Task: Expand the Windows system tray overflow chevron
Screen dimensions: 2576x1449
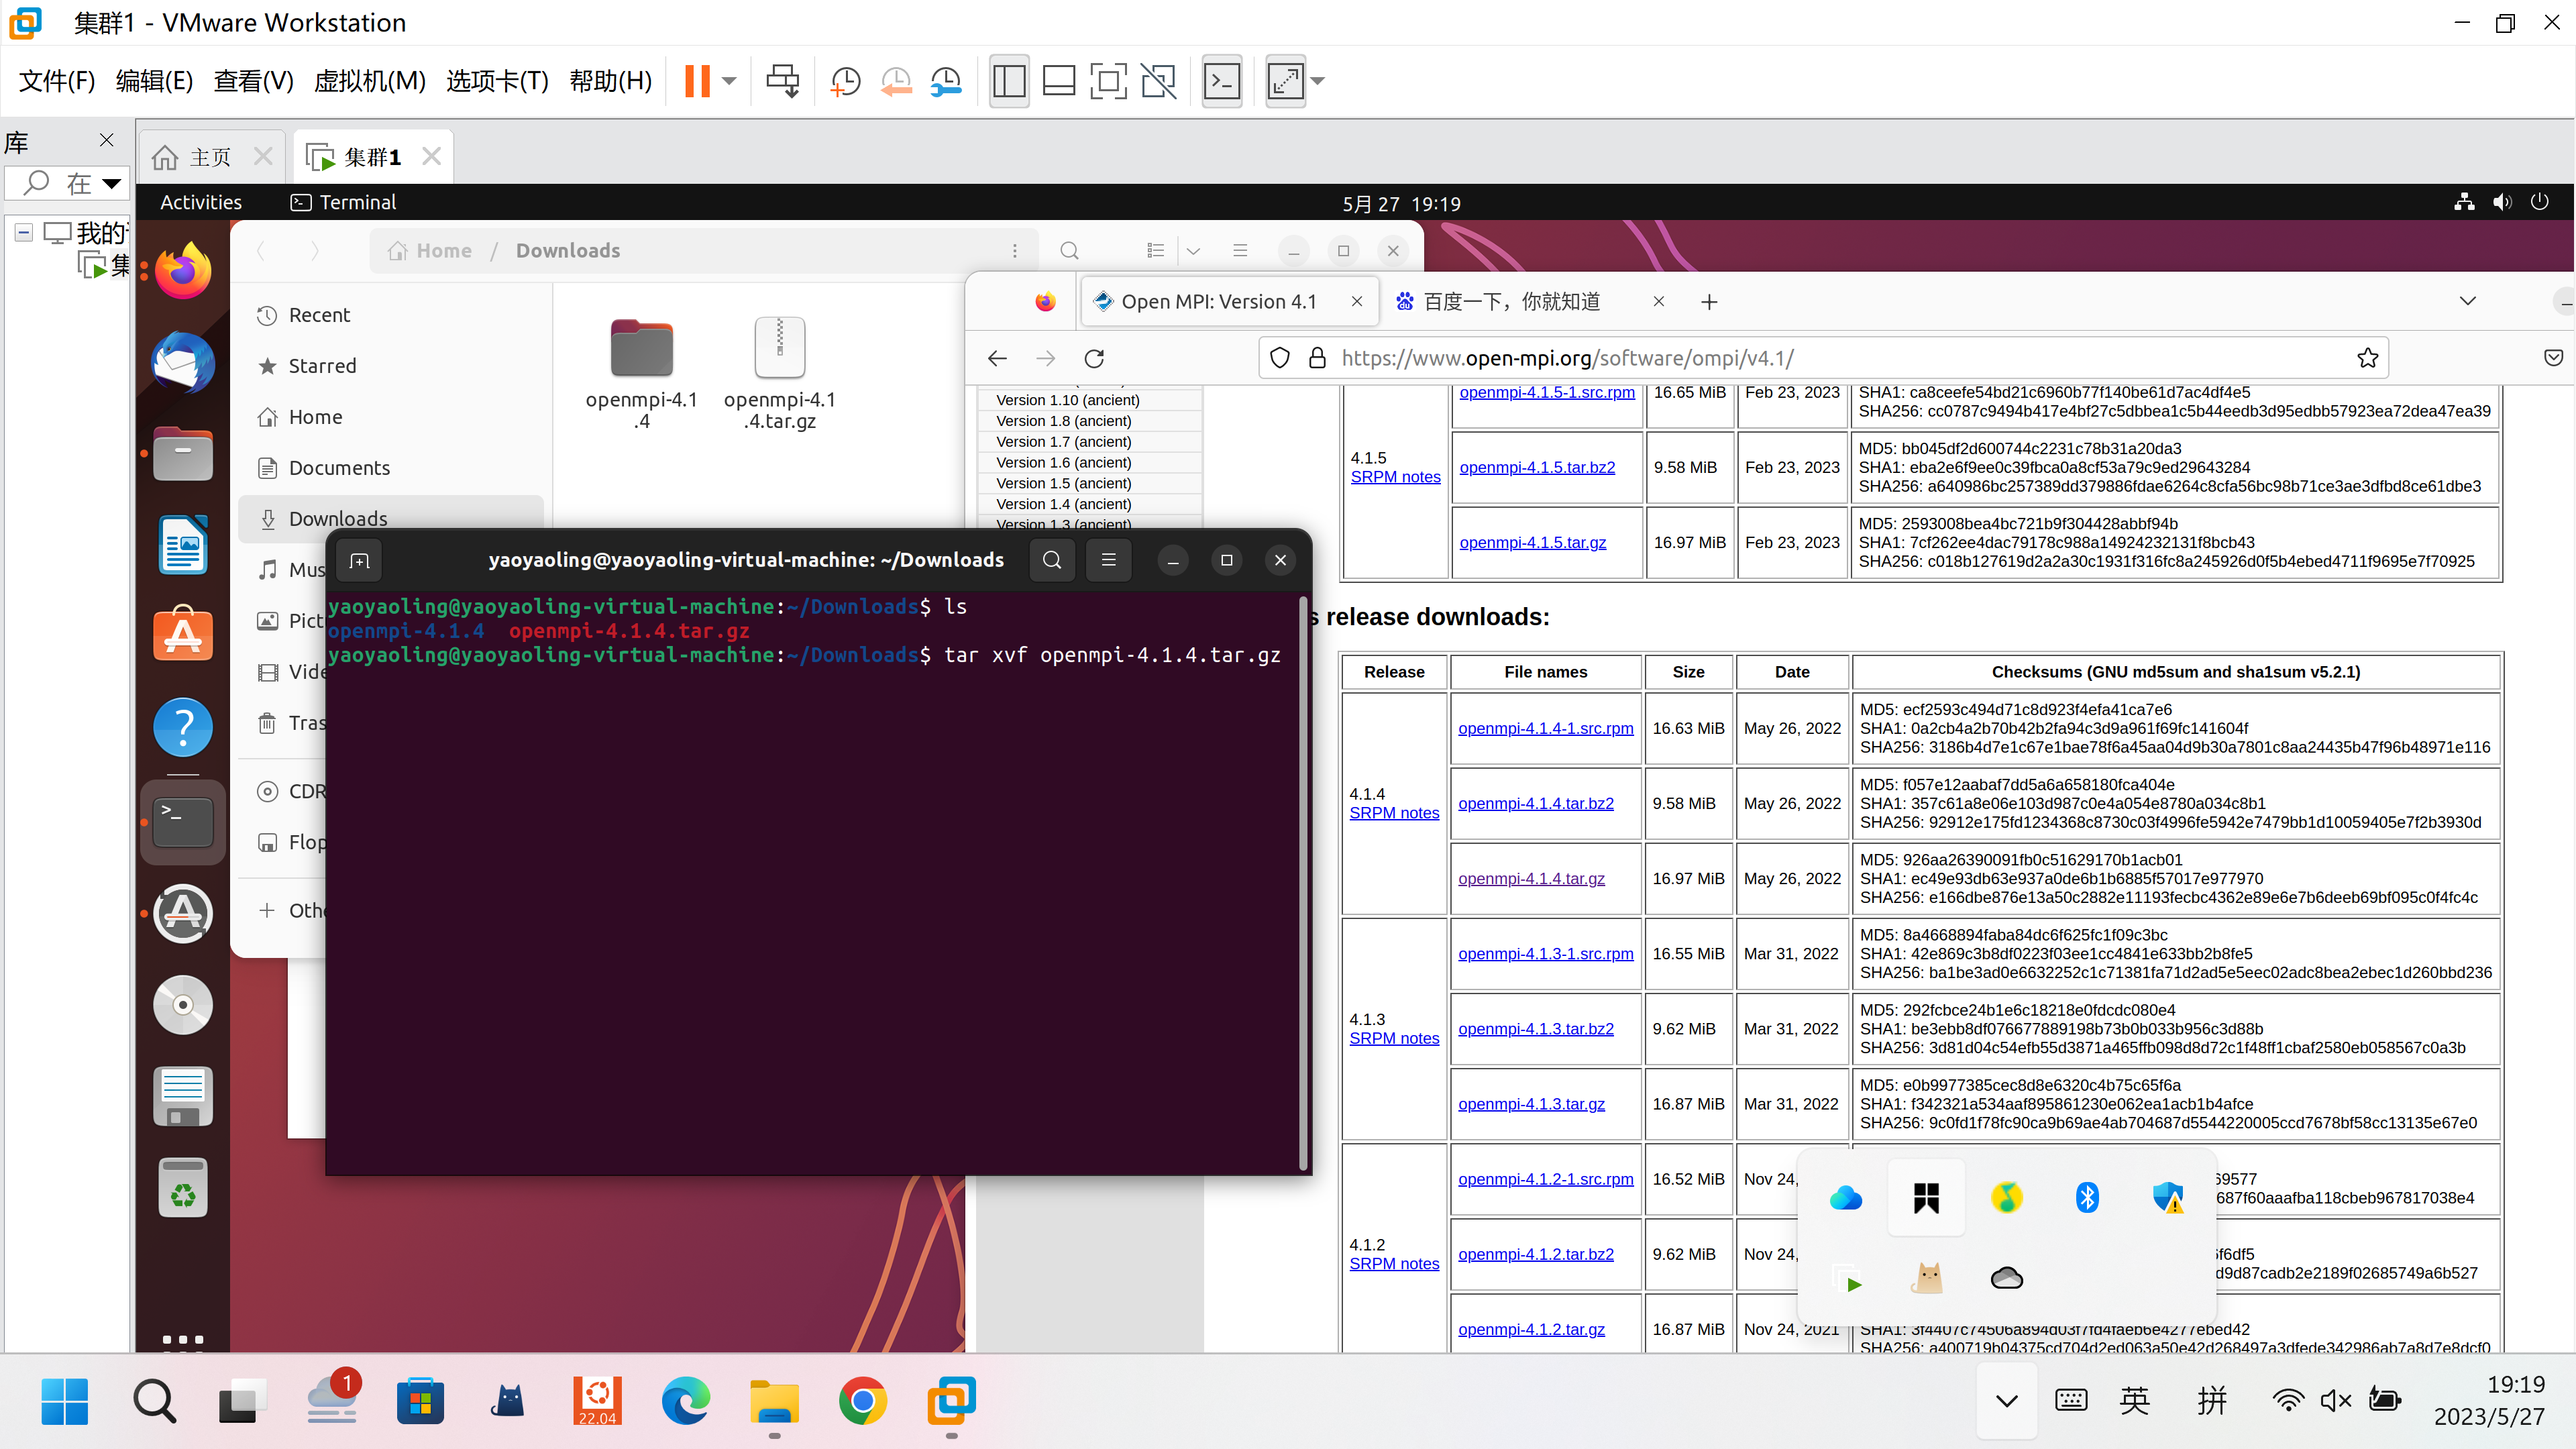Action: coord(2006,1401)
